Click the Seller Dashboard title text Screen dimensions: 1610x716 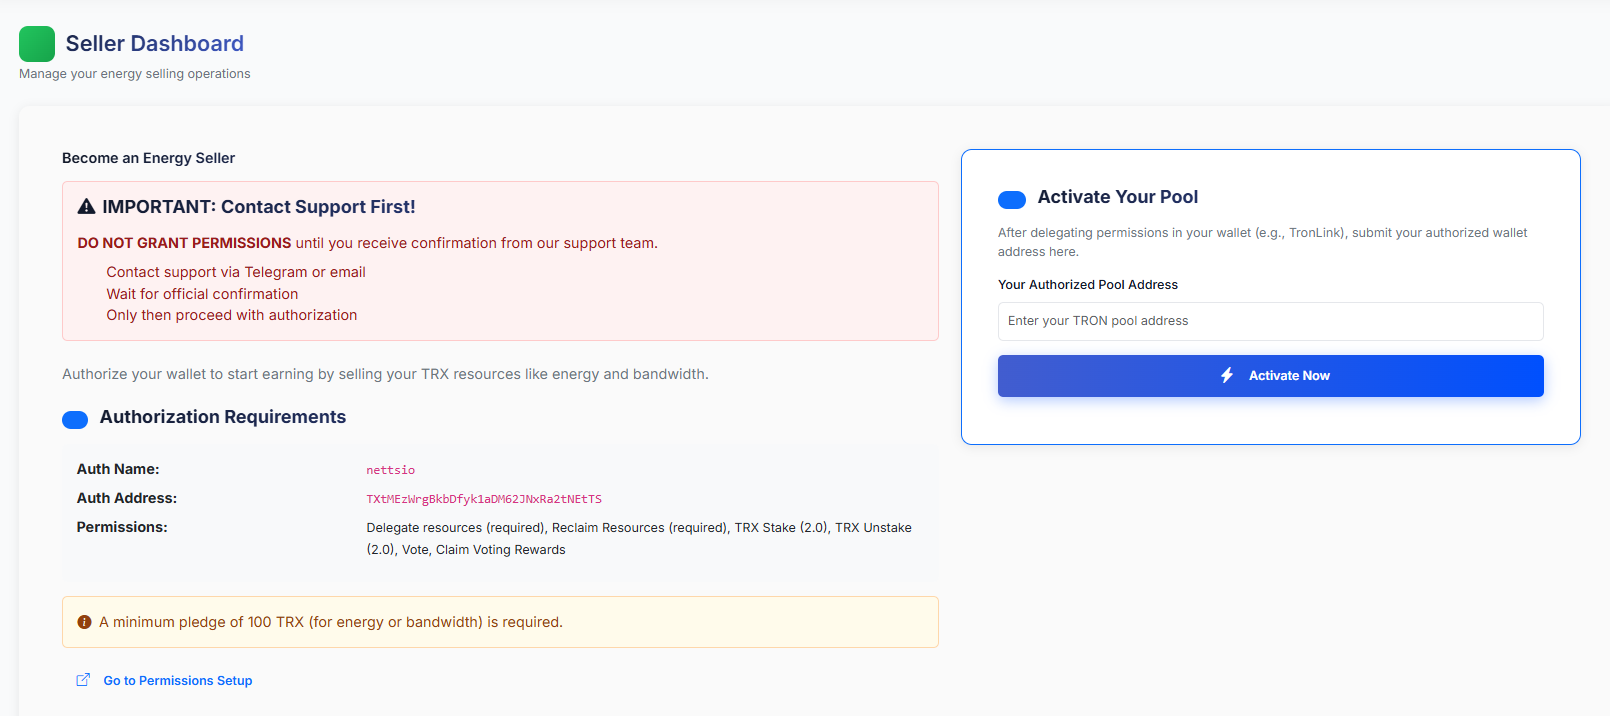click(x=155, y=44)
